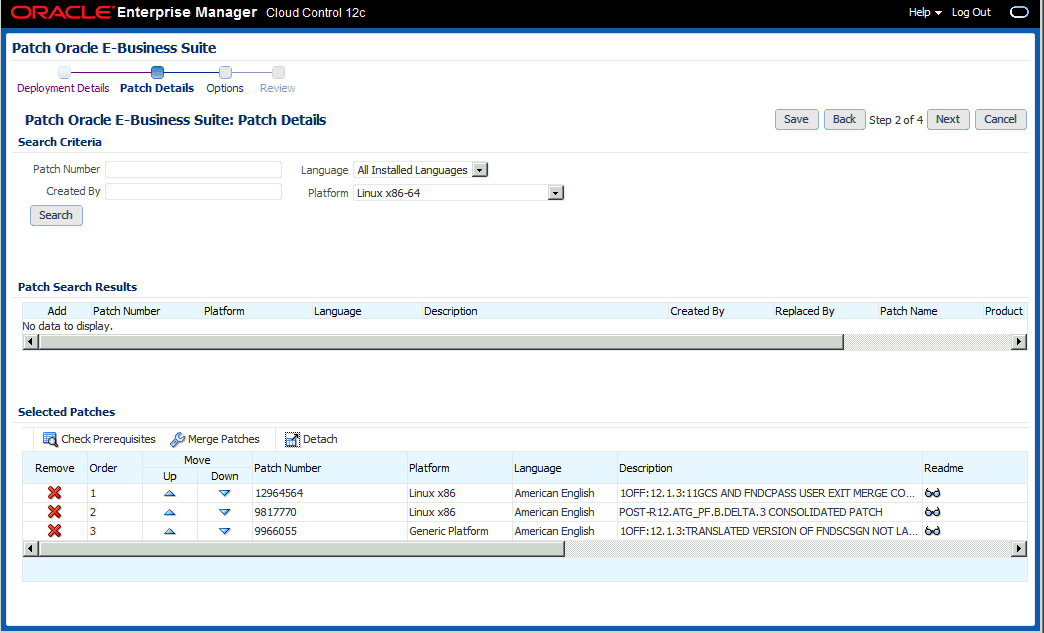Click the Log Out link

coord(971,13)
